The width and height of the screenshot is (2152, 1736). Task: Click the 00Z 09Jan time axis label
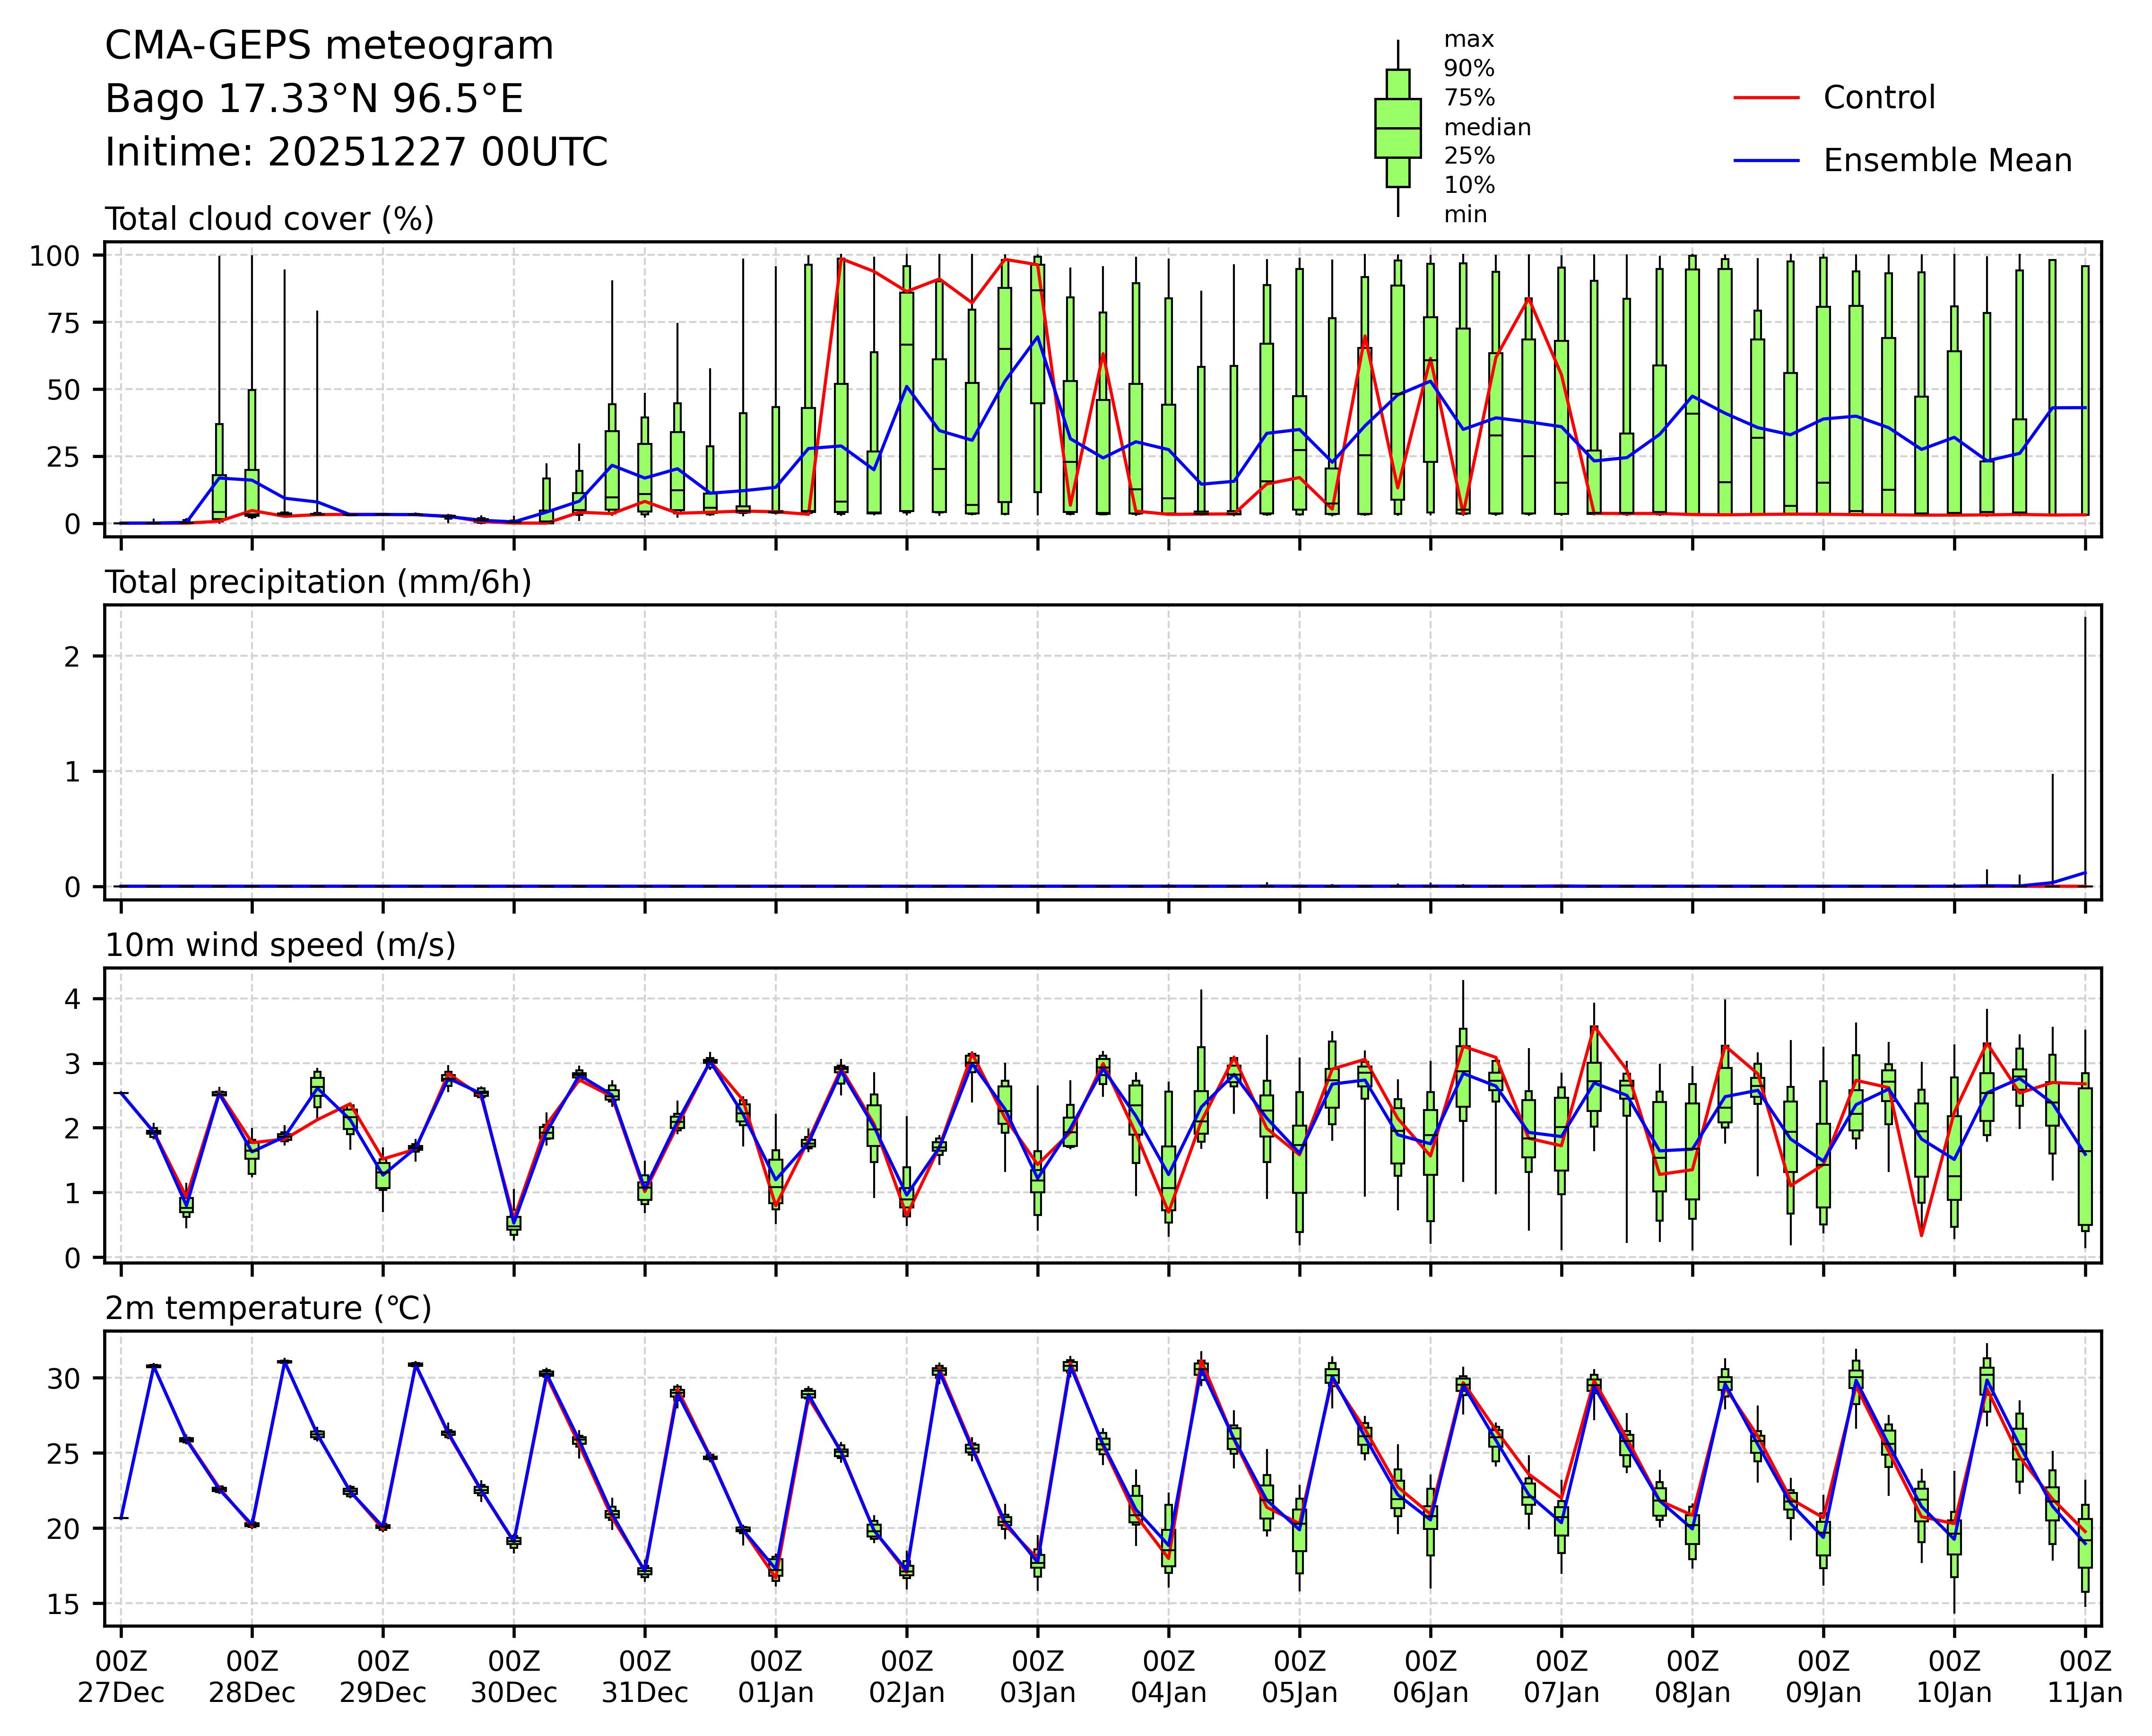pos(1823,1677)
